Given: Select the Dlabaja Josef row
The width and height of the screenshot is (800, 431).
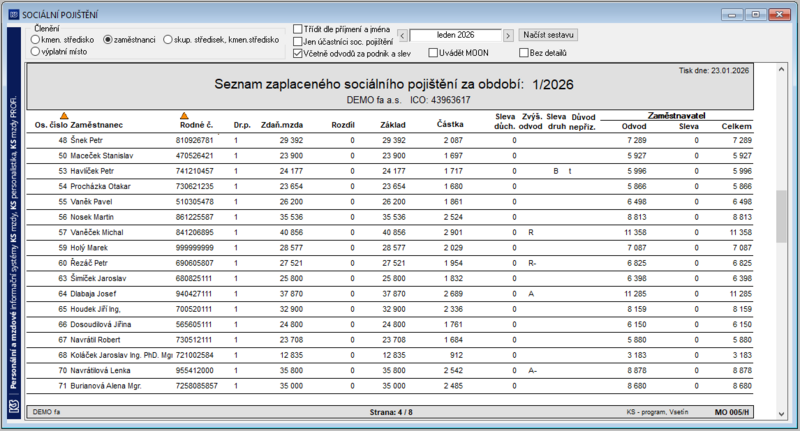Looking at the screenshot, I should click(x=390, y=293).
